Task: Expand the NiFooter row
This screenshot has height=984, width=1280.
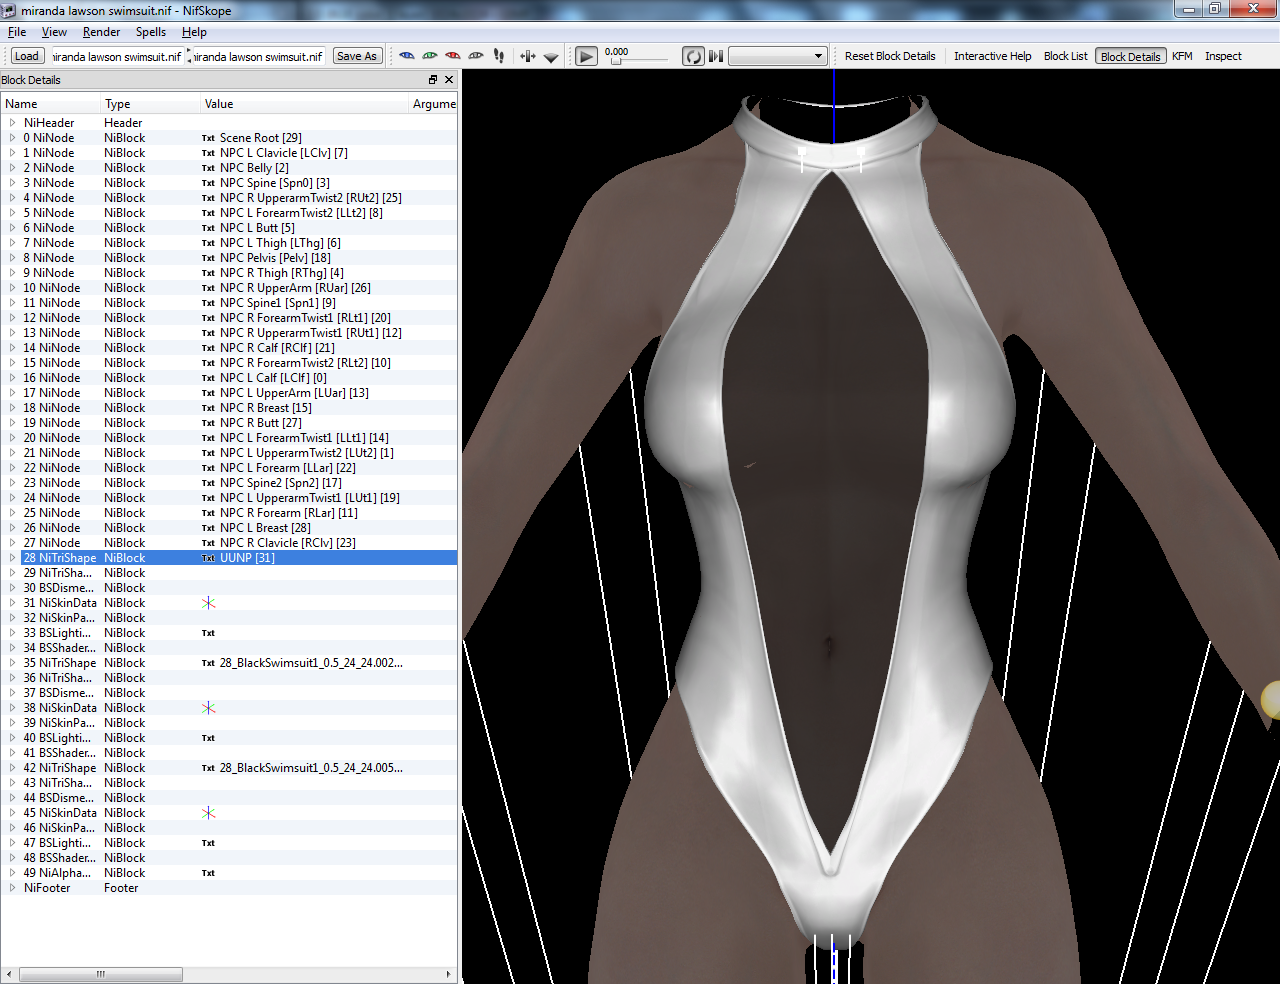Action: [x=12, y=888]
